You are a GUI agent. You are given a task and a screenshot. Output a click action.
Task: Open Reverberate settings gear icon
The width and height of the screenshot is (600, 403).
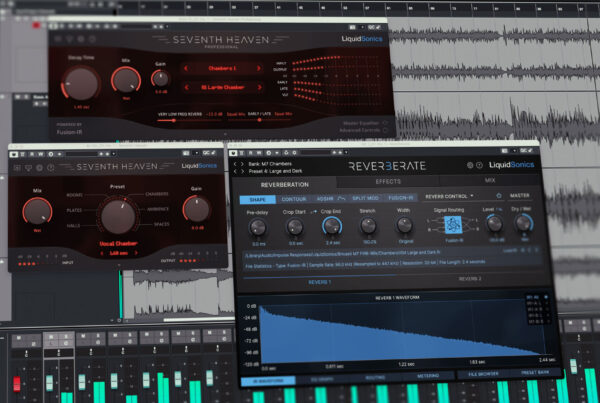(x=470, y=165)
